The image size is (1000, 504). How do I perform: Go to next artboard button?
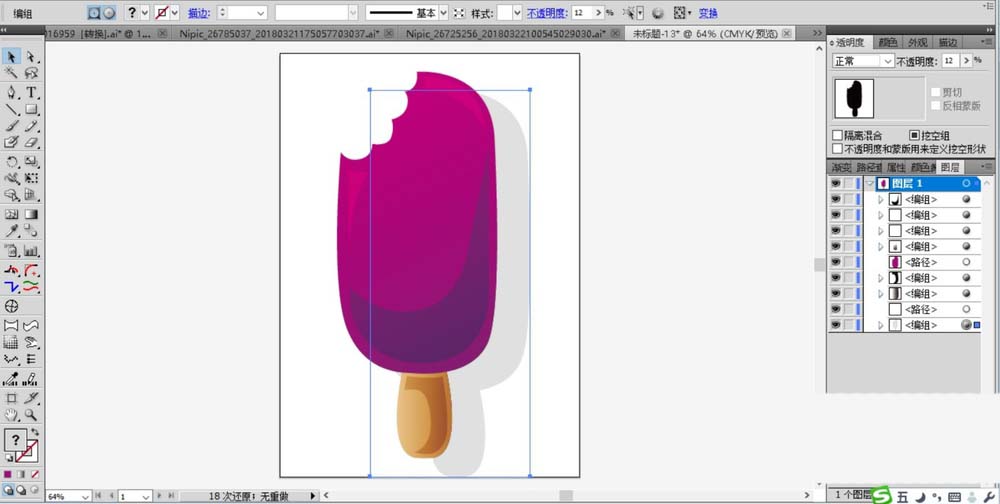click(159, 496)
